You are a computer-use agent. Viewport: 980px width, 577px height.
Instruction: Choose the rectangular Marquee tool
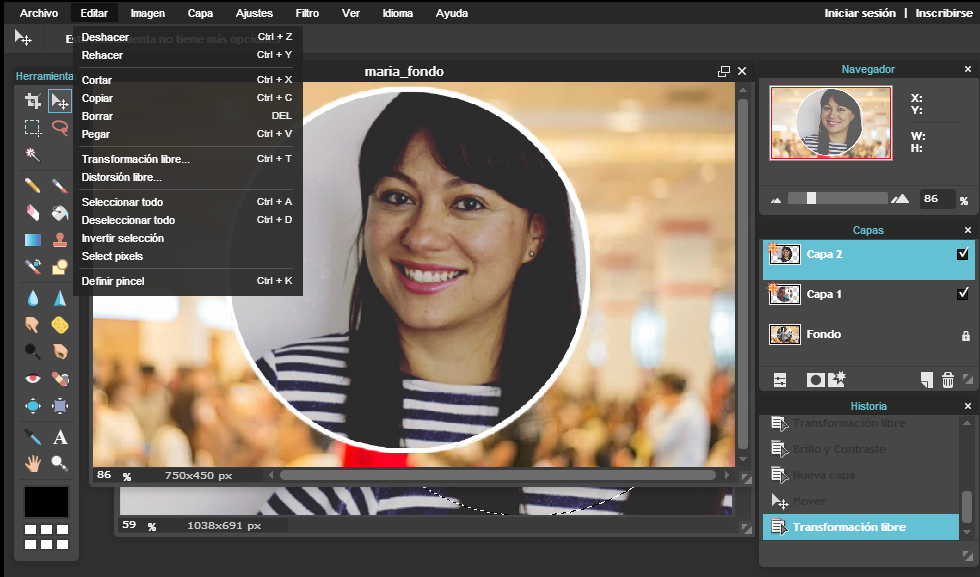[32, 128]
